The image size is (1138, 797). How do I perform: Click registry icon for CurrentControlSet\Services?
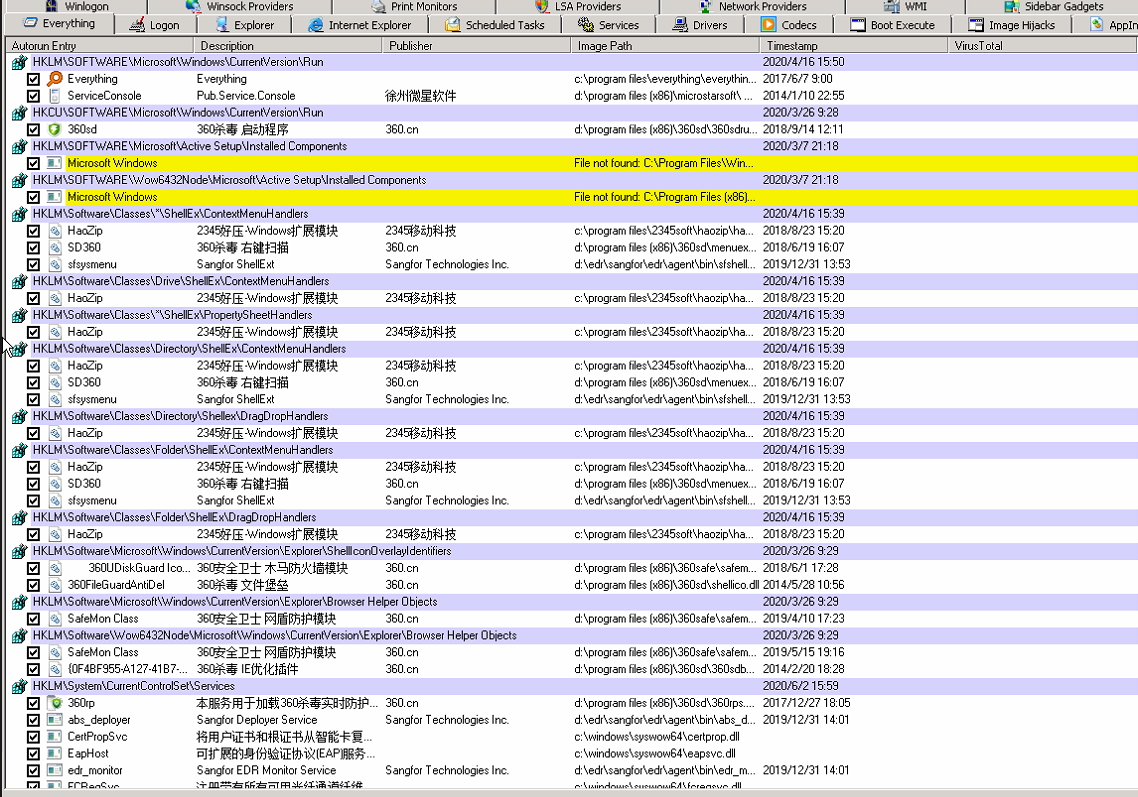[x=19, y=687]
